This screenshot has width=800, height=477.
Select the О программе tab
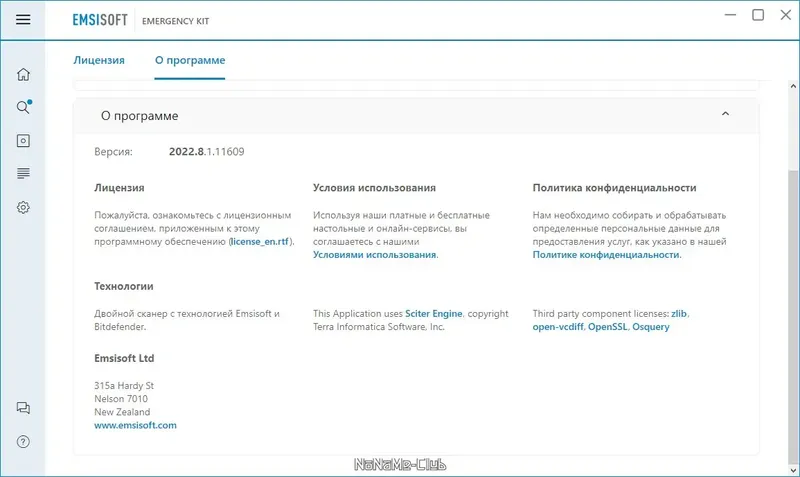click(x=190, y=60)
